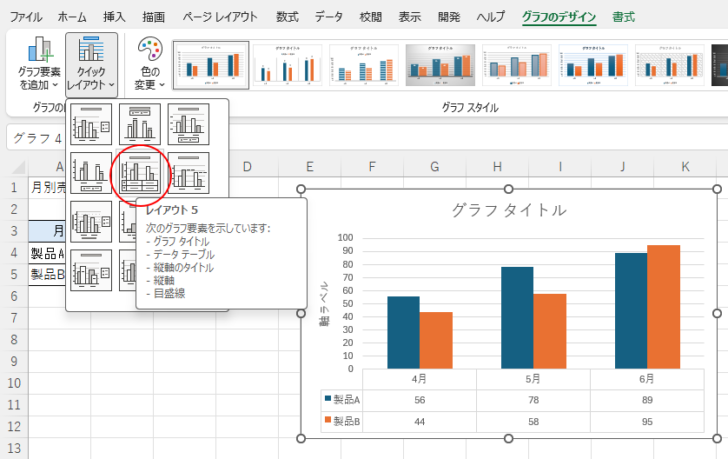Click the 製品A blue bar for 4月
This screenshot has height=459, width=728.
403,332
